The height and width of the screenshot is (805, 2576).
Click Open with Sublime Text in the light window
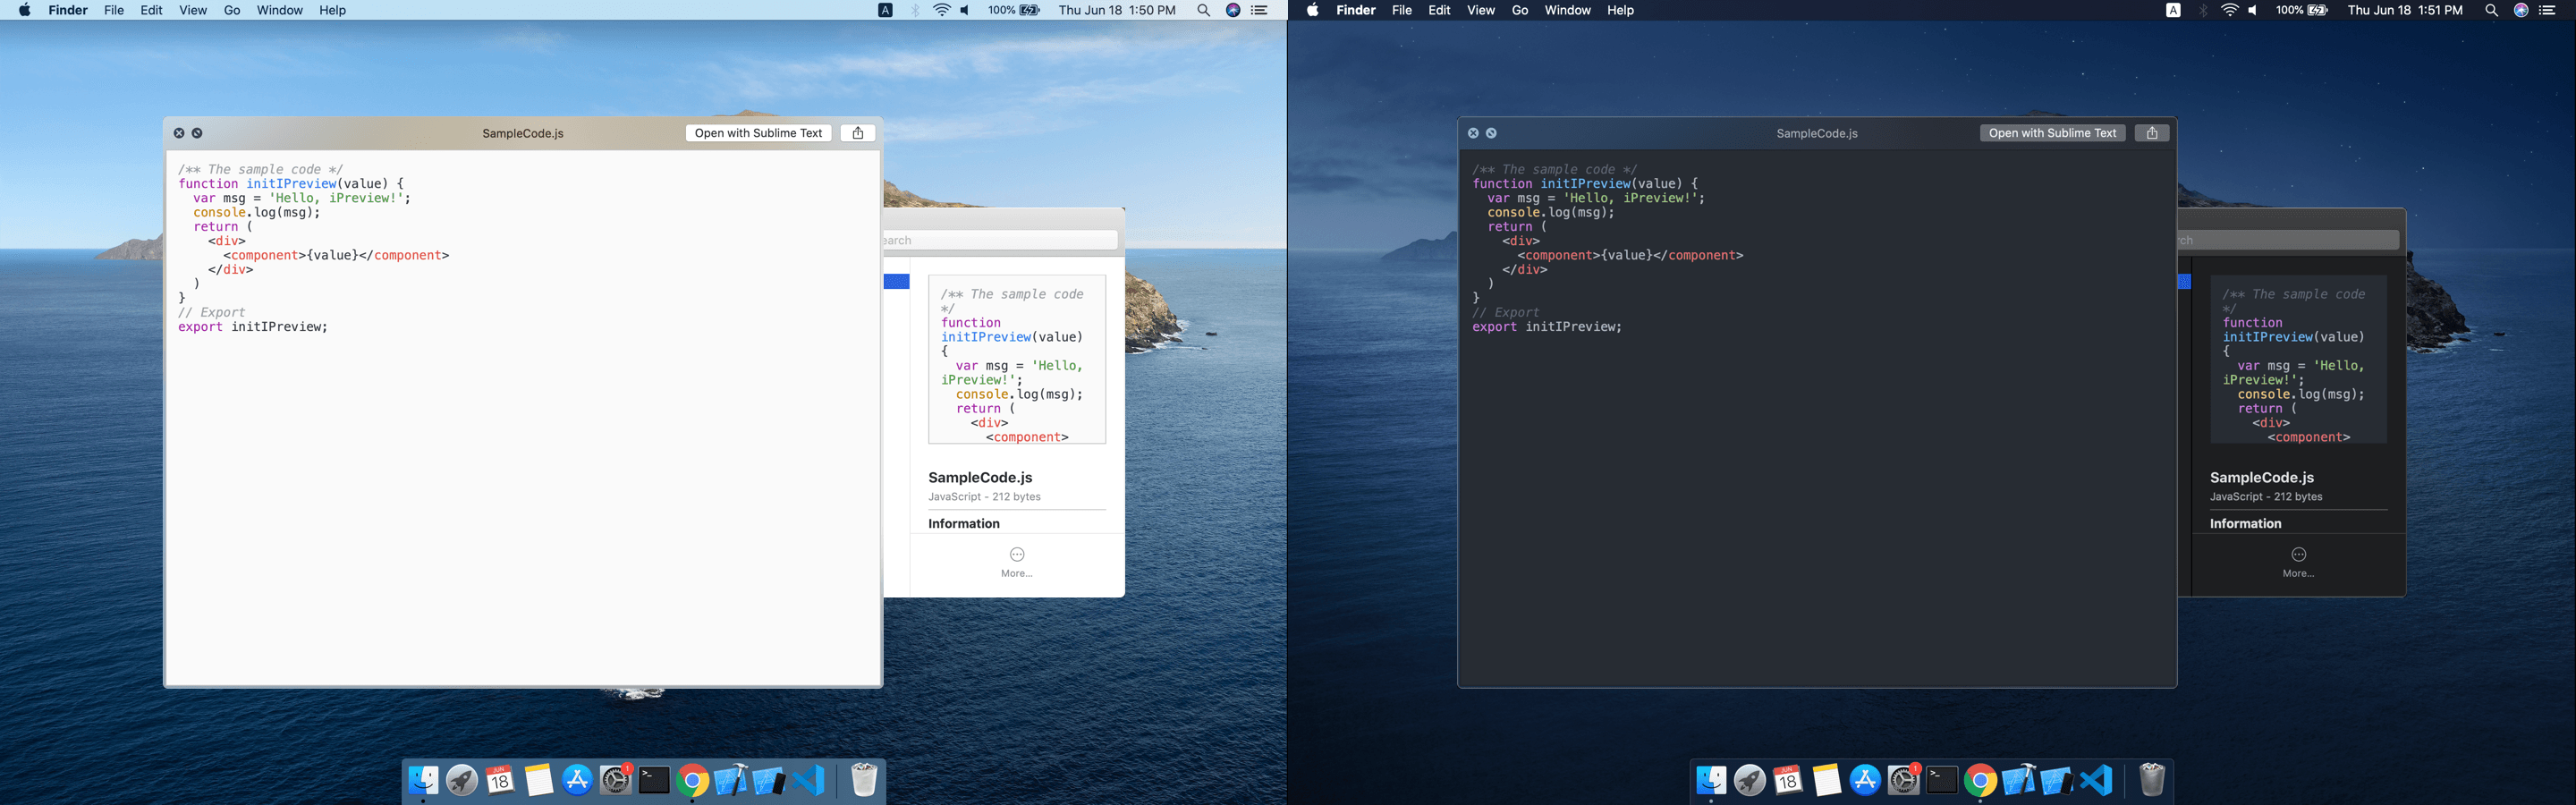(758, 133)
